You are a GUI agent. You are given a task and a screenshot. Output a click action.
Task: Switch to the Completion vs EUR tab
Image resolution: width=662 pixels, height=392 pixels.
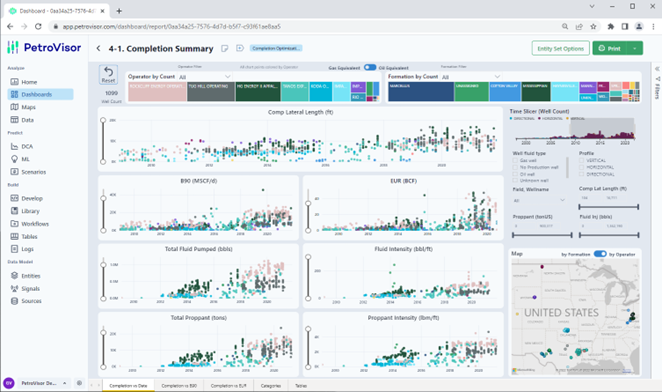(228, 386)
